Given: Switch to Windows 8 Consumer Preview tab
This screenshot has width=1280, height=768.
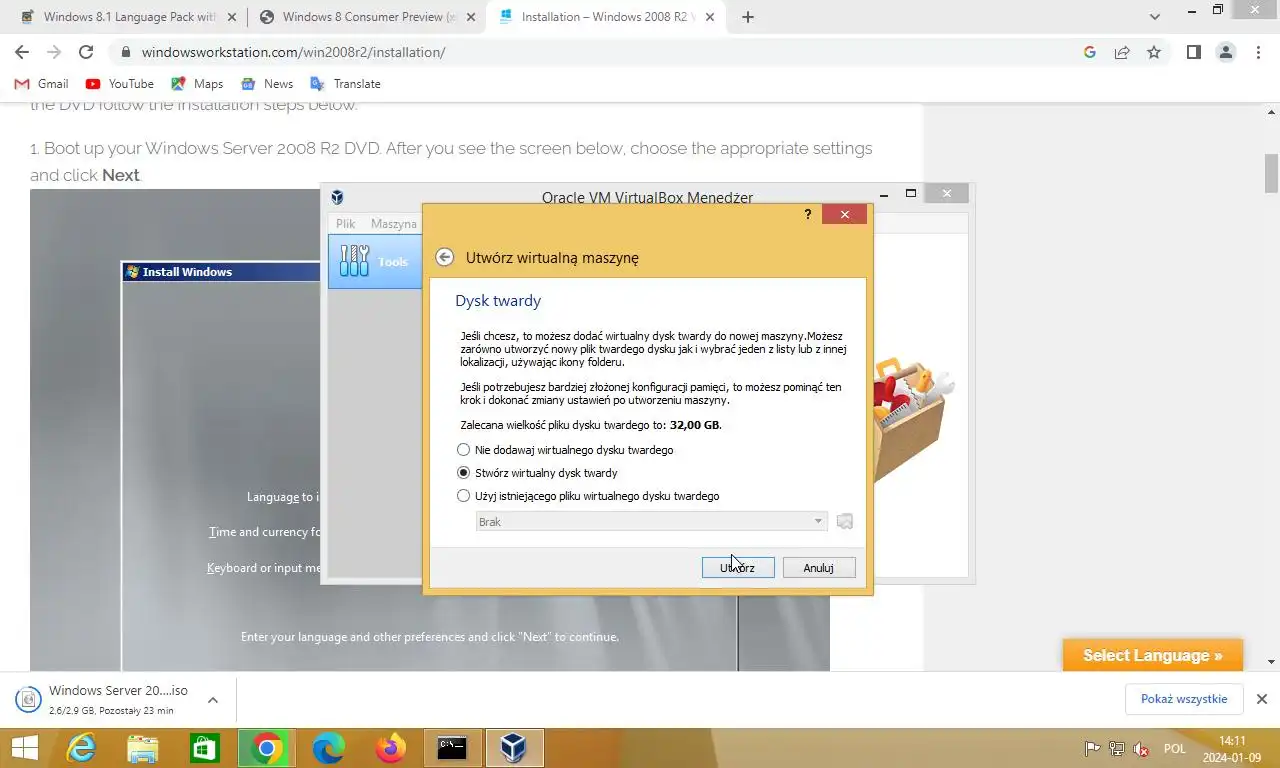Looking at the screenshot, I should (x=368, y=17).
